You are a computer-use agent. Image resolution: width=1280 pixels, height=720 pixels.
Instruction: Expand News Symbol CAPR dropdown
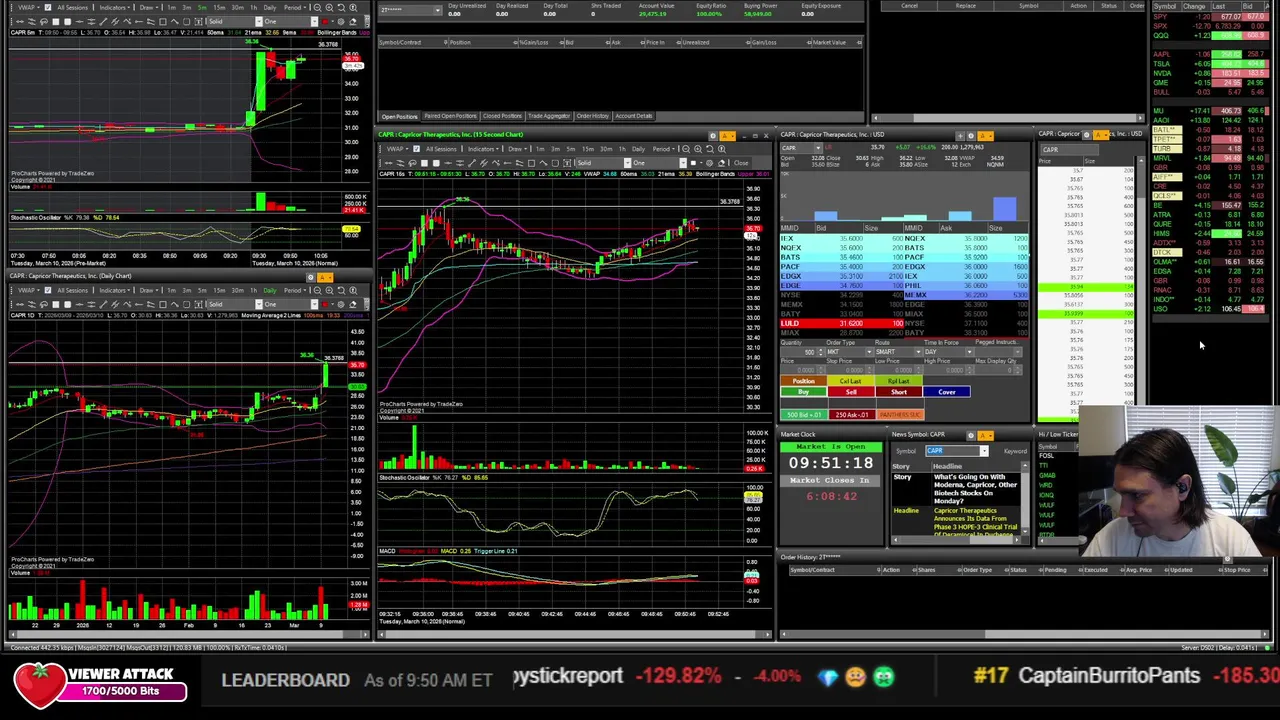pyautogui.click(x=983, y=451)
